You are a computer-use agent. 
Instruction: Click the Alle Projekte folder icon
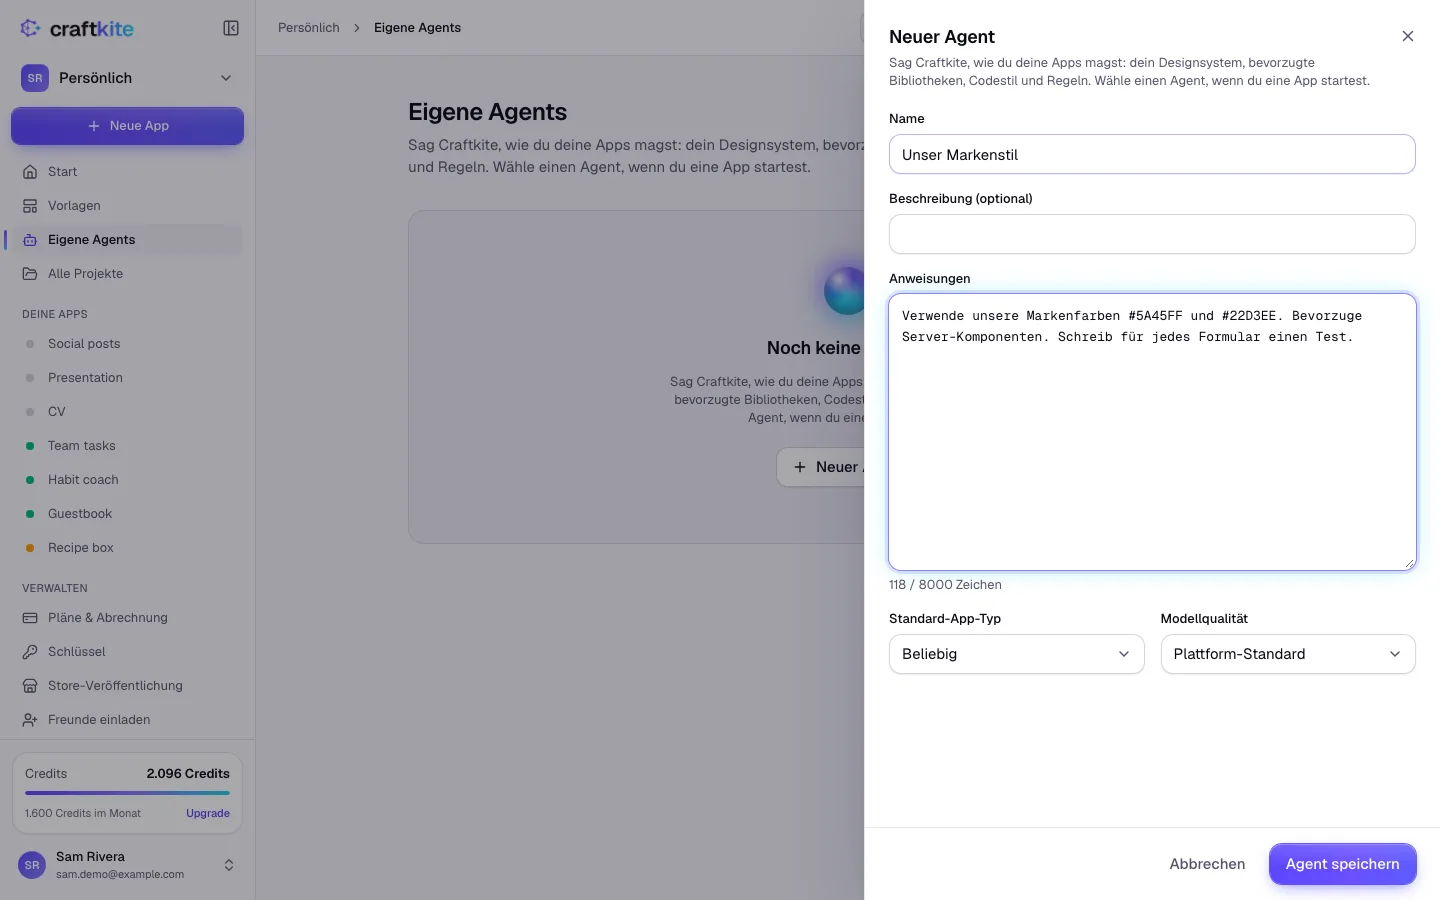(x=30, y=274)
